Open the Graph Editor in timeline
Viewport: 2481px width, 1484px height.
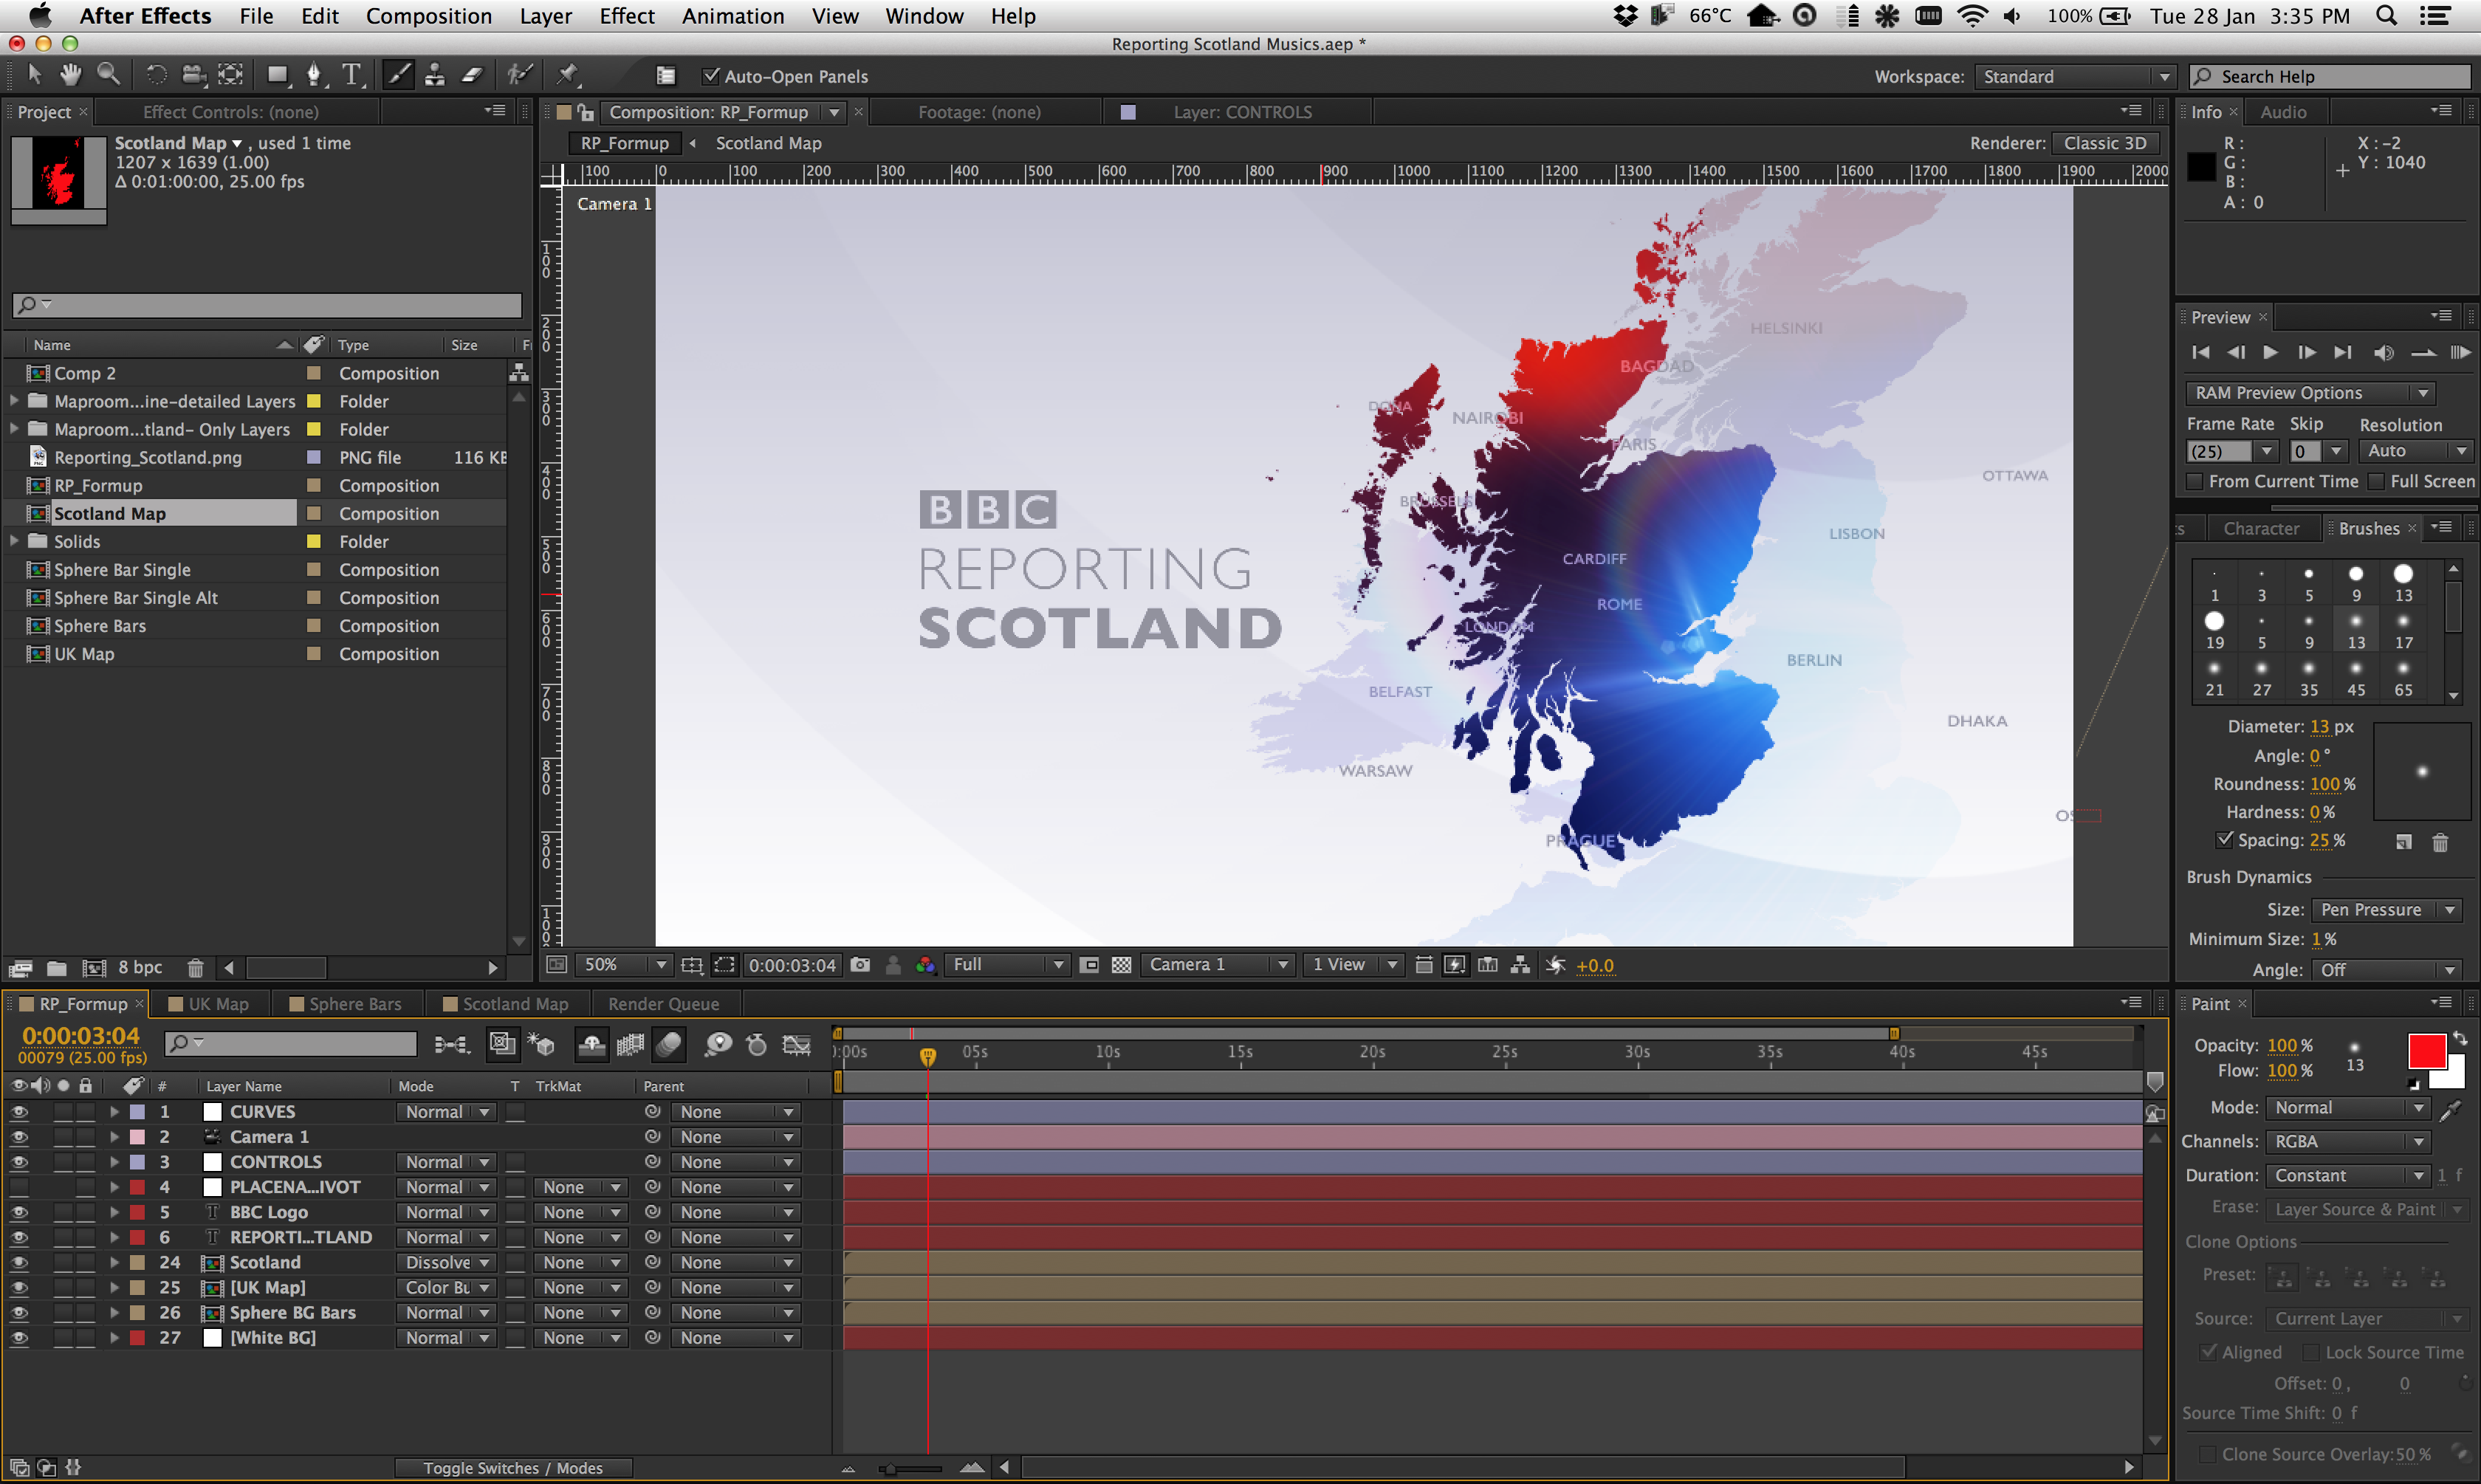[x=796, y=1045]
